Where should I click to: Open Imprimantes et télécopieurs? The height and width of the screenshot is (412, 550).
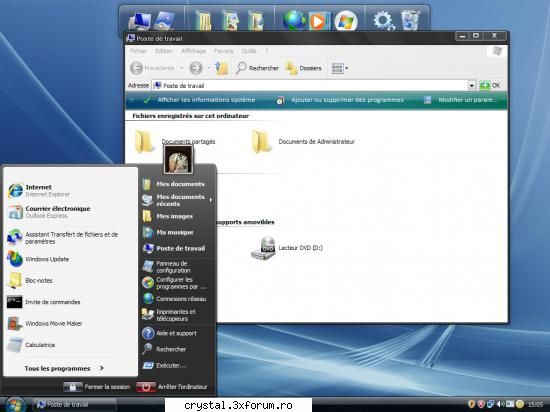[169, 315]
